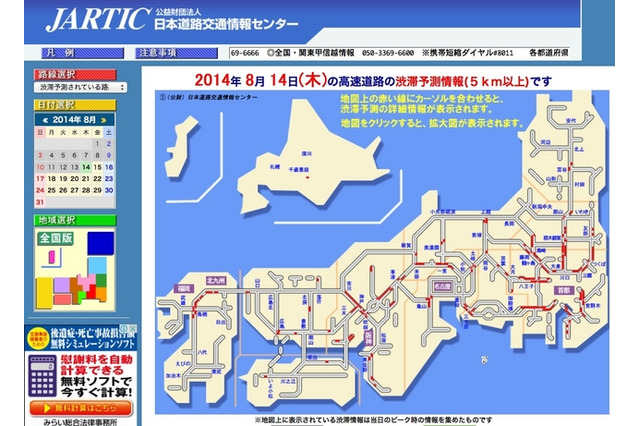Screen dimensions: 640x426
Task: Select date 24 in the calendar
Action: (40, 190)
